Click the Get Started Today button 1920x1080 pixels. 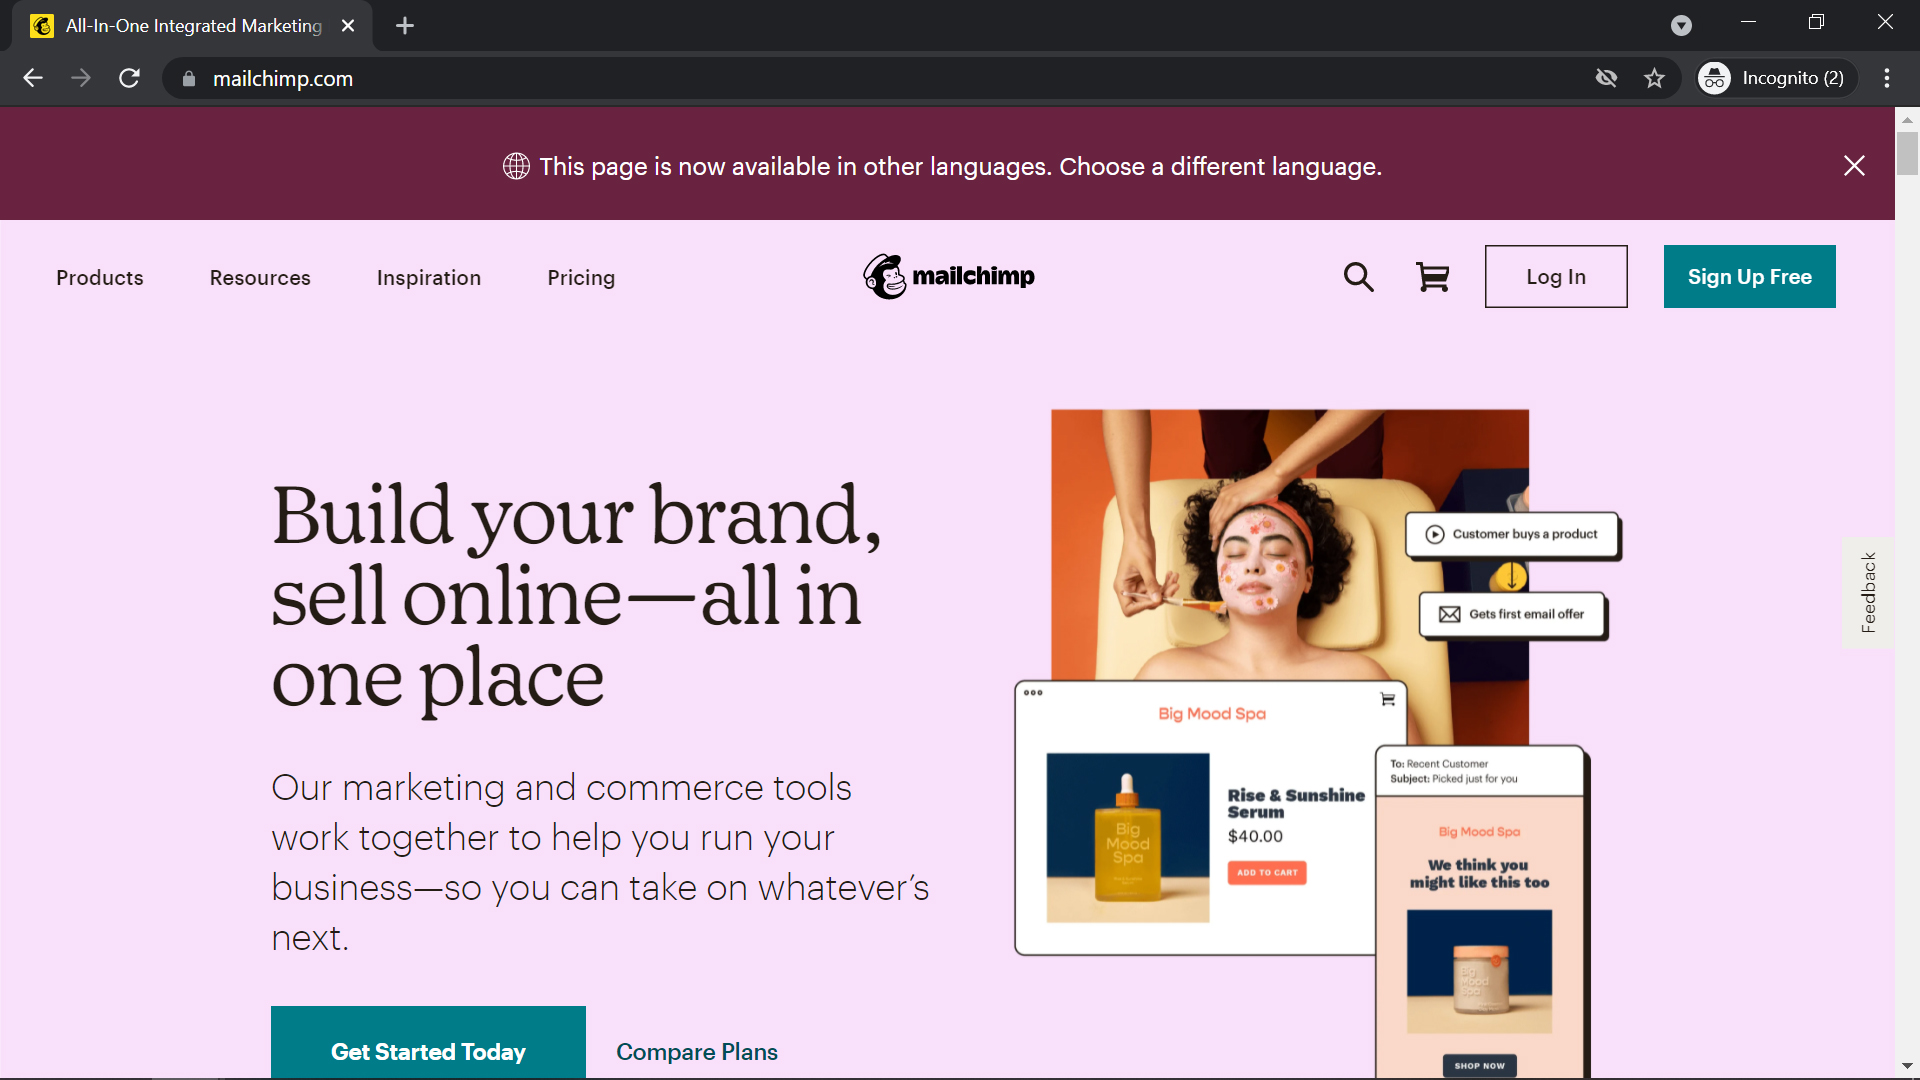(x=428, y=1043)
